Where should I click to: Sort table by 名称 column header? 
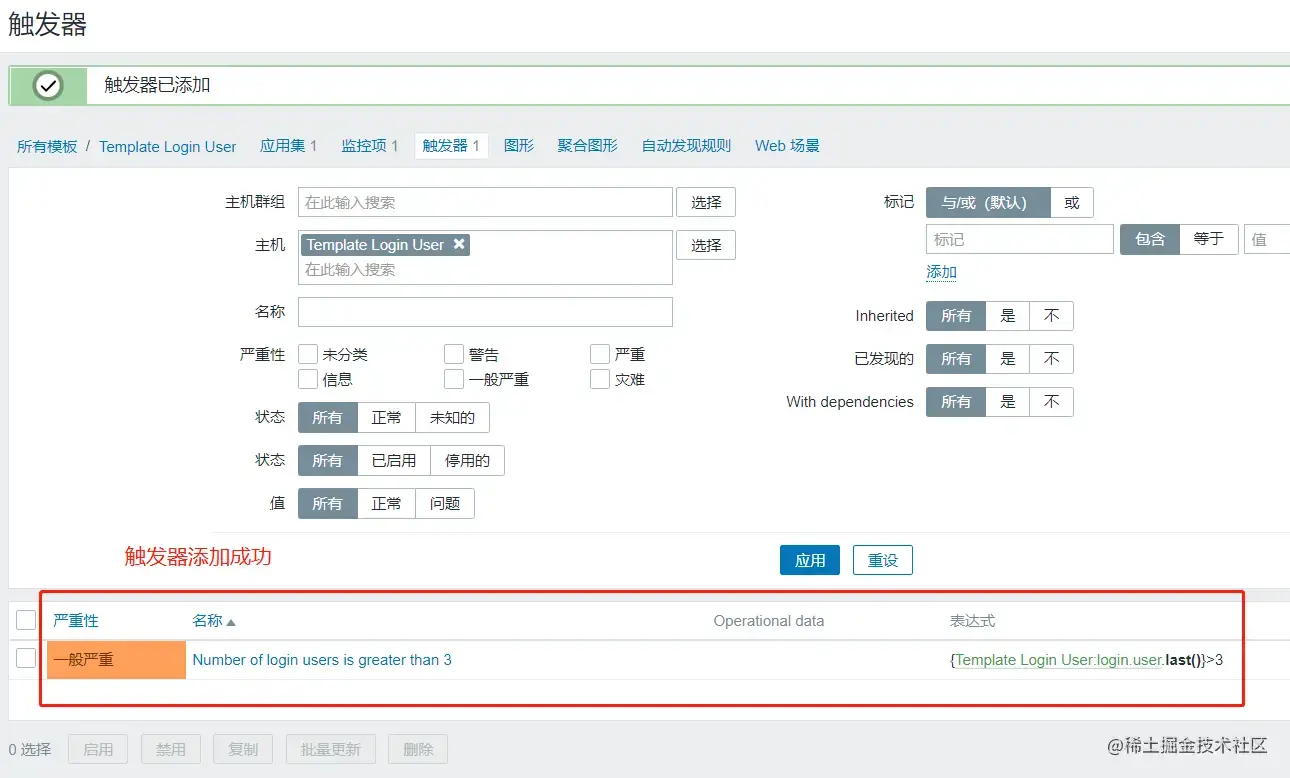pyautogui.click(x=207, y=621)
